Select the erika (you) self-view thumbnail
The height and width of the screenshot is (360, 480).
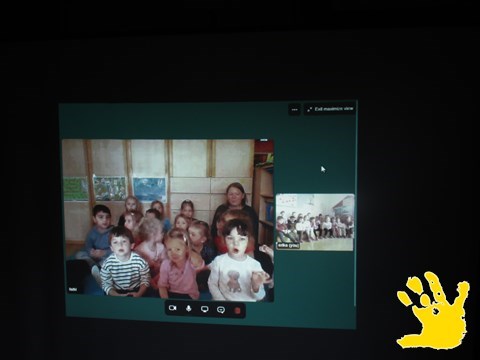315,222
